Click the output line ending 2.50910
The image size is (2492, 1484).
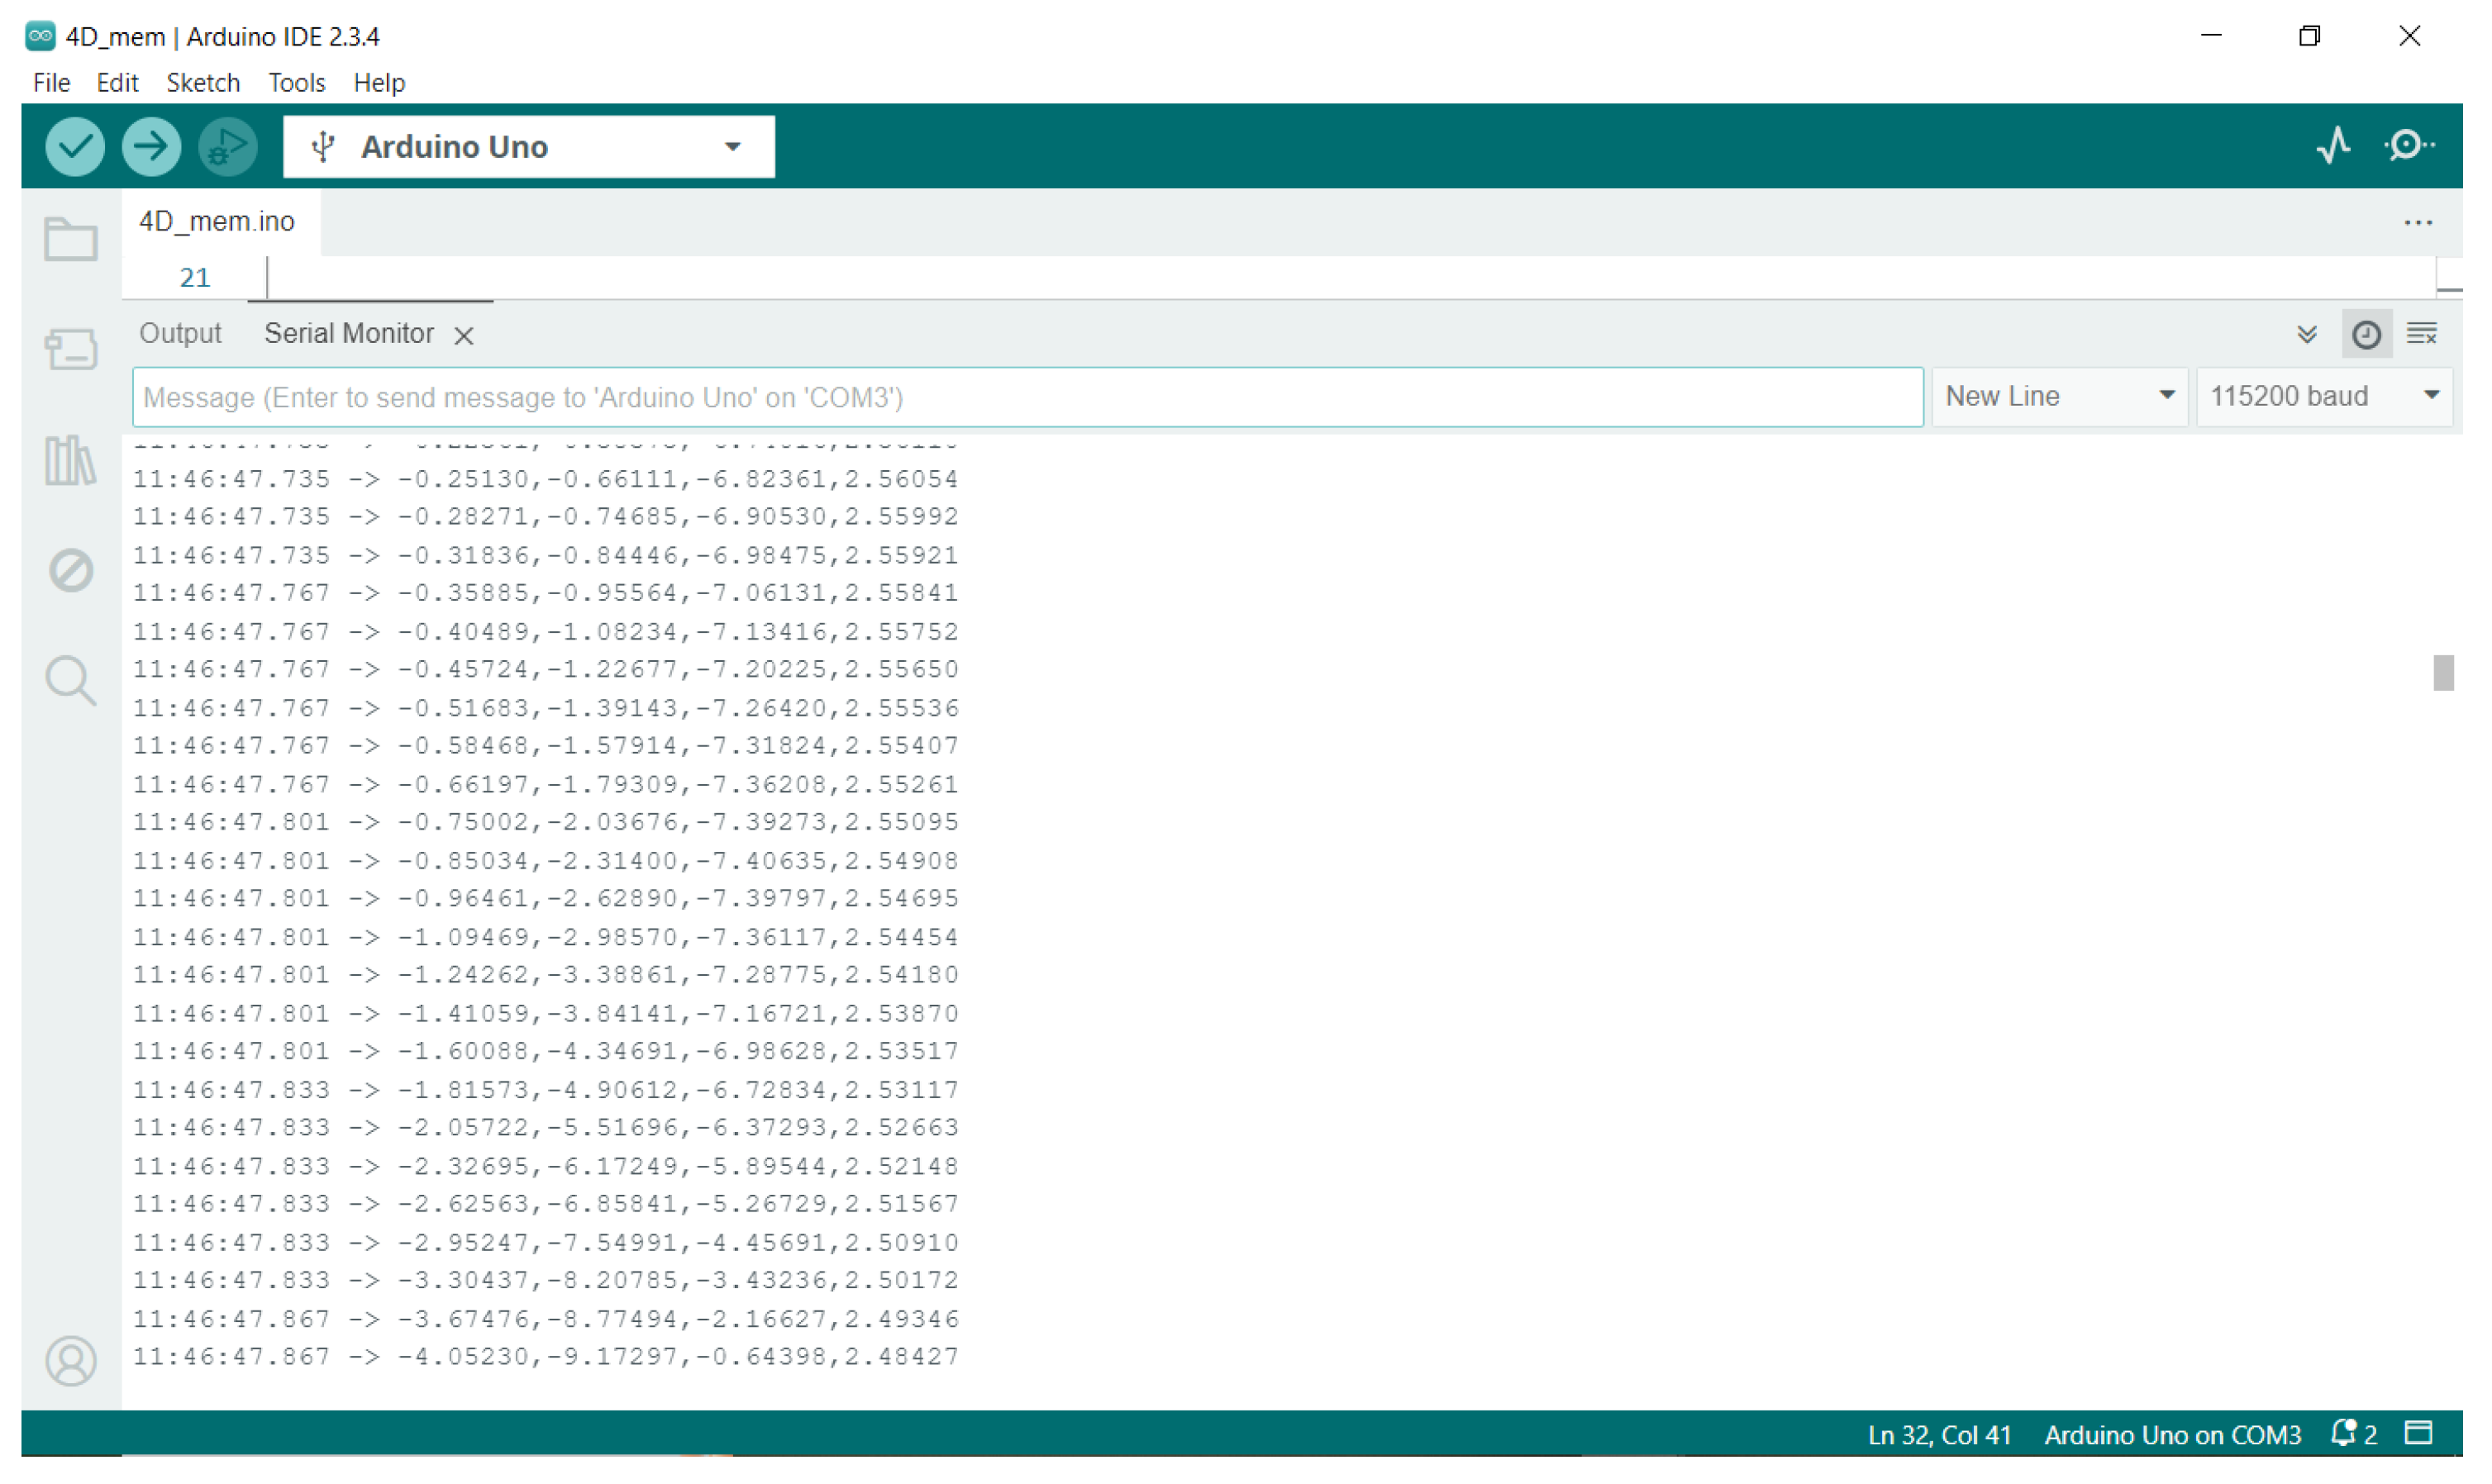[x=546, y=1243]
